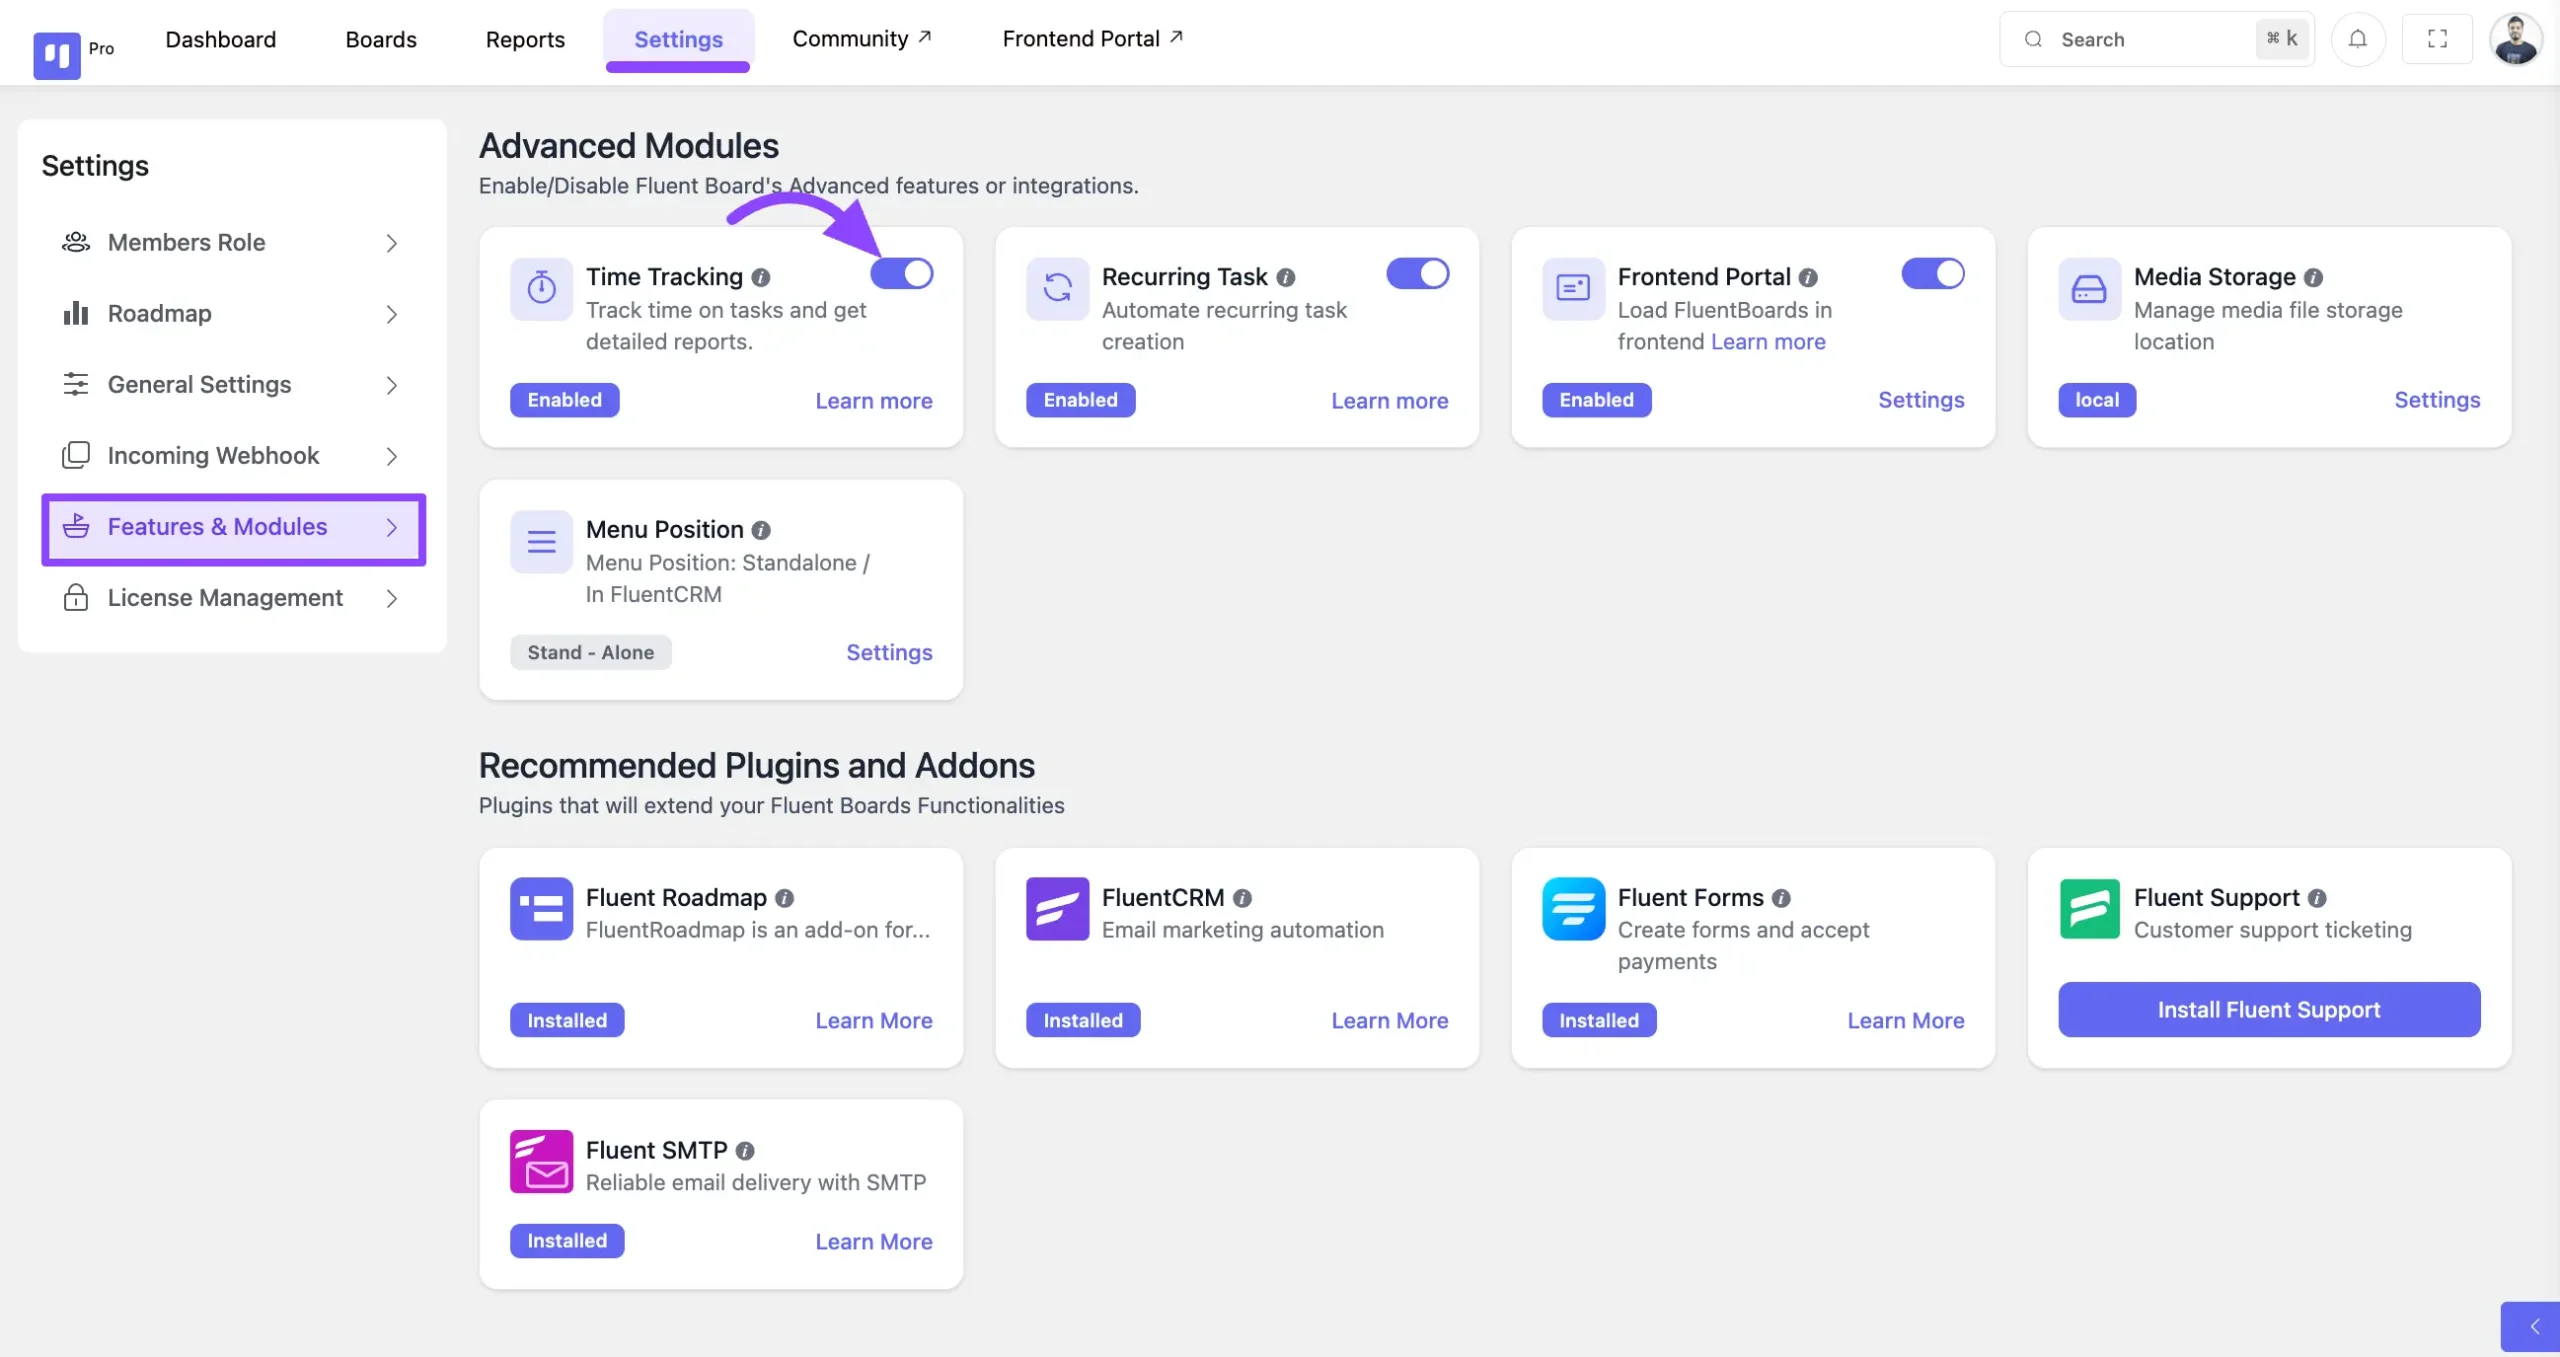Switch to the Reports tab

(x=525, y=39)
